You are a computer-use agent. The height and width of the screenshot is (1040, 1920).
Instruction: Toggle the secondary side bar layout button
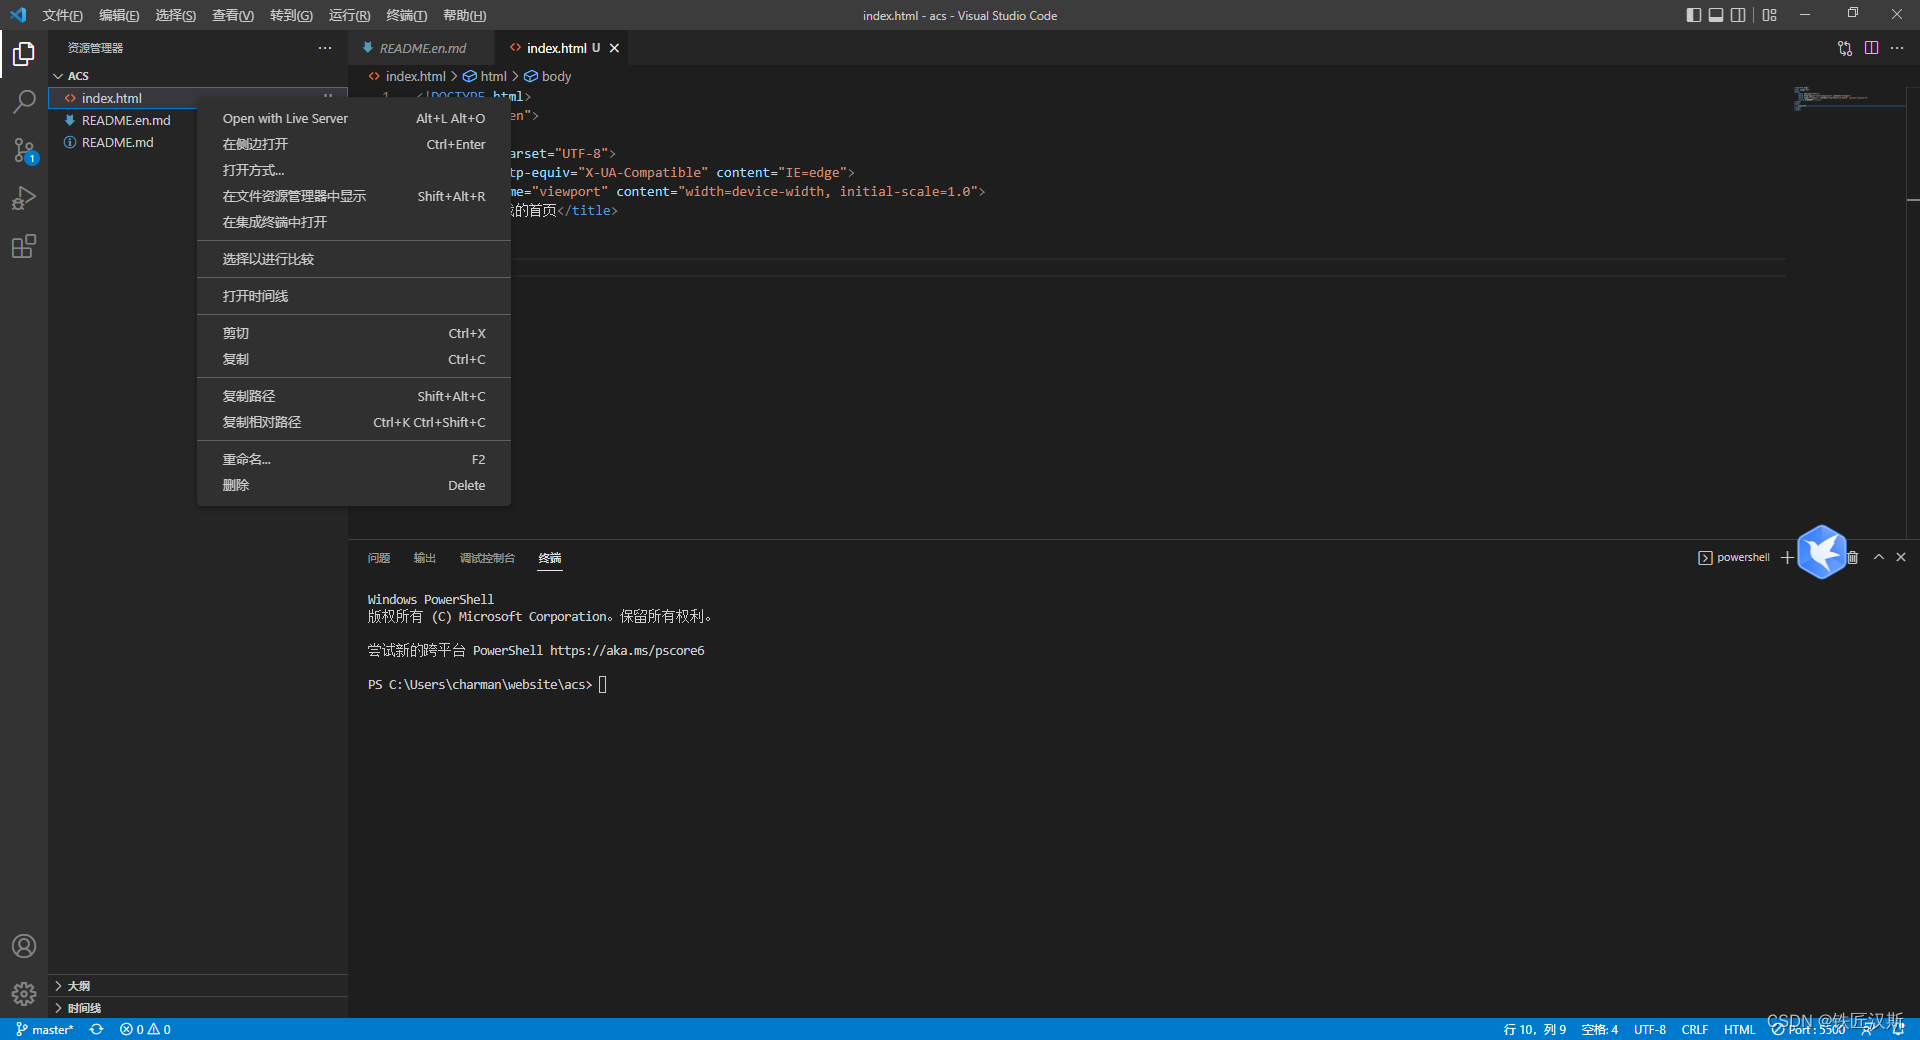pos(1739,15)
